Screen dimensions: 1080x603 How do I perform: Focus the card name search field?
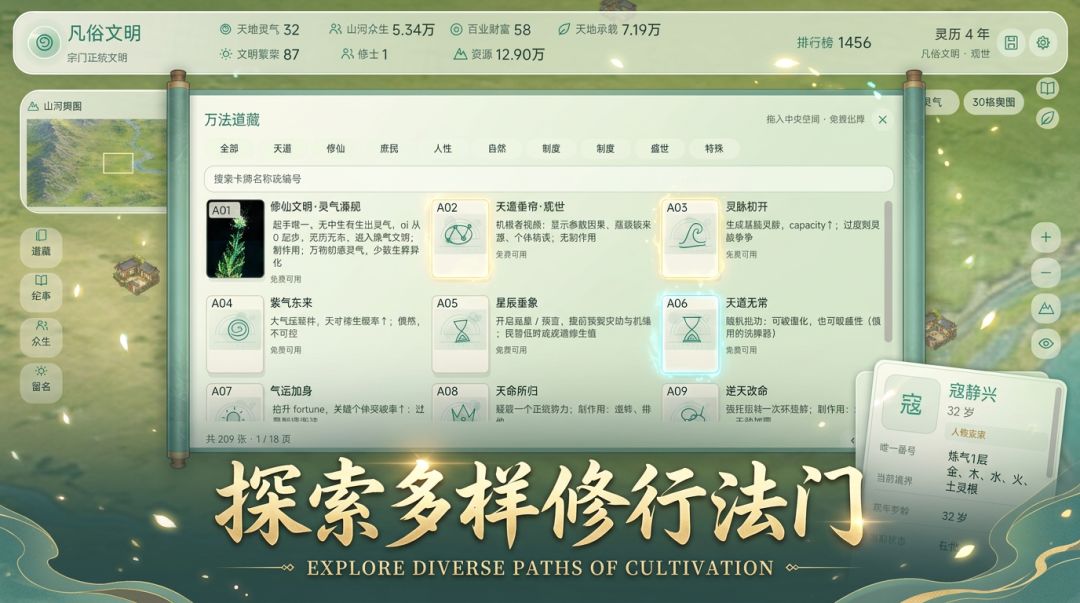548,178
